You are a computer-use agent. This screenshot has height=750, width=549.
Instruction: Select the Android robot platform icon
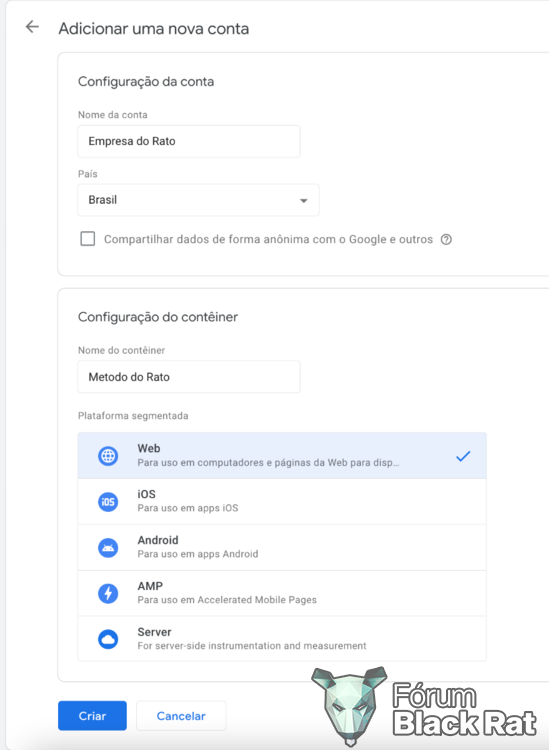108,548
